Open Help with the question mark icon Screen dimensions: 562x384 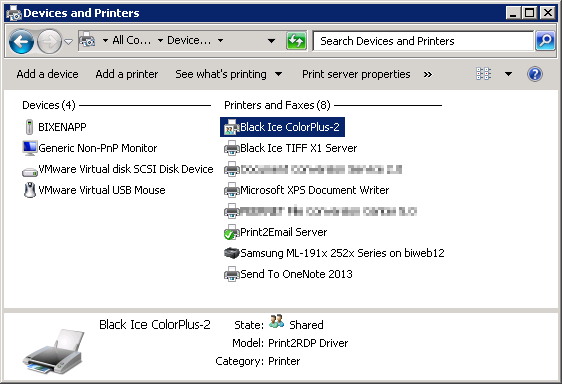click(x=535, y=74)
